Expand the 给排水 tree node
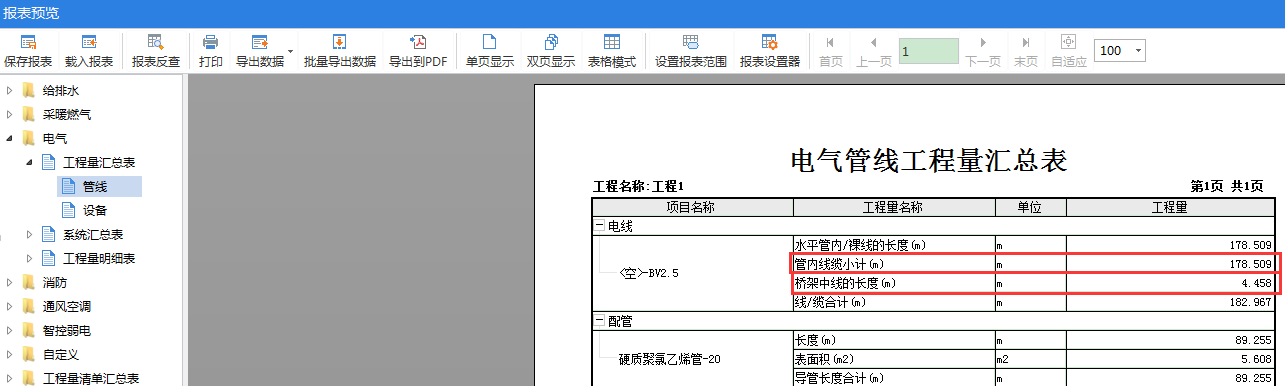The height and width of the screenshot is (386, 1285). 9,90
